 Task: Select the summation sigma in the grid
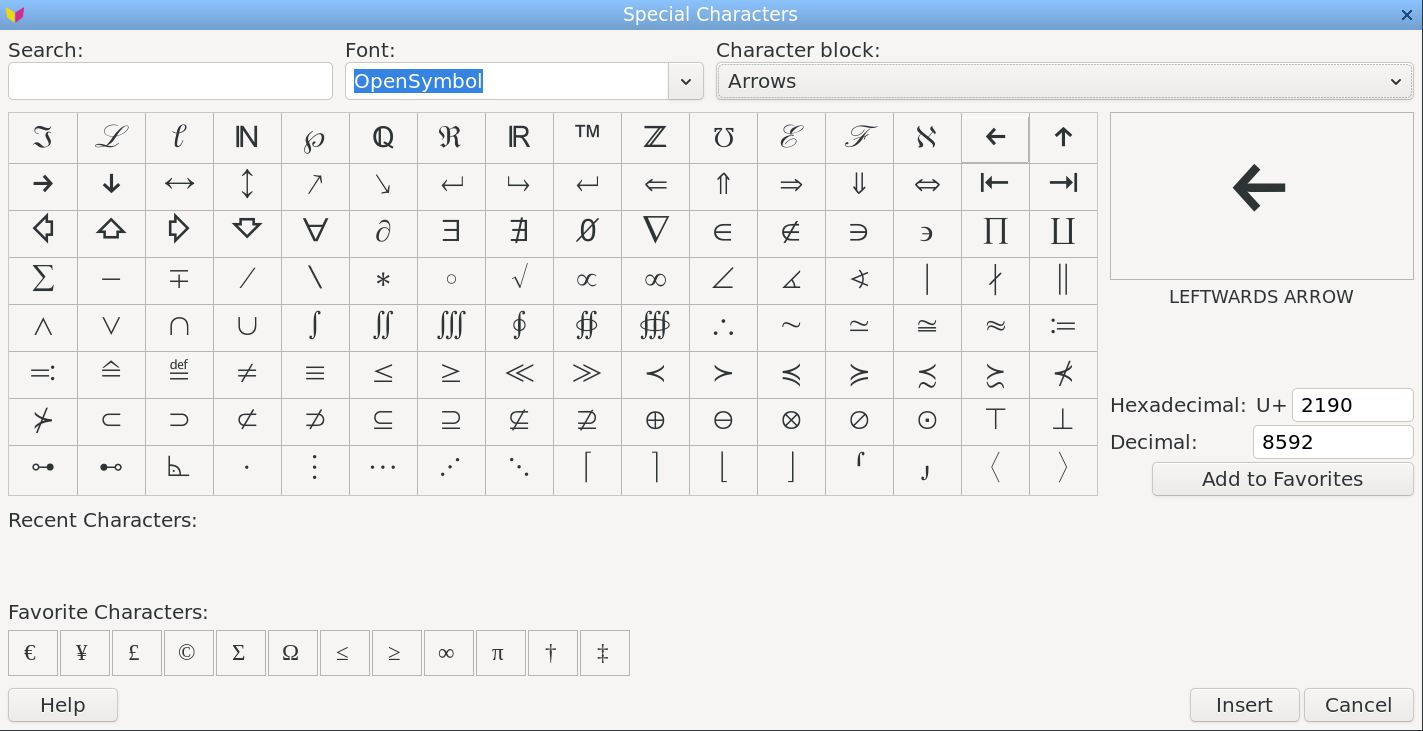(43, 280)
